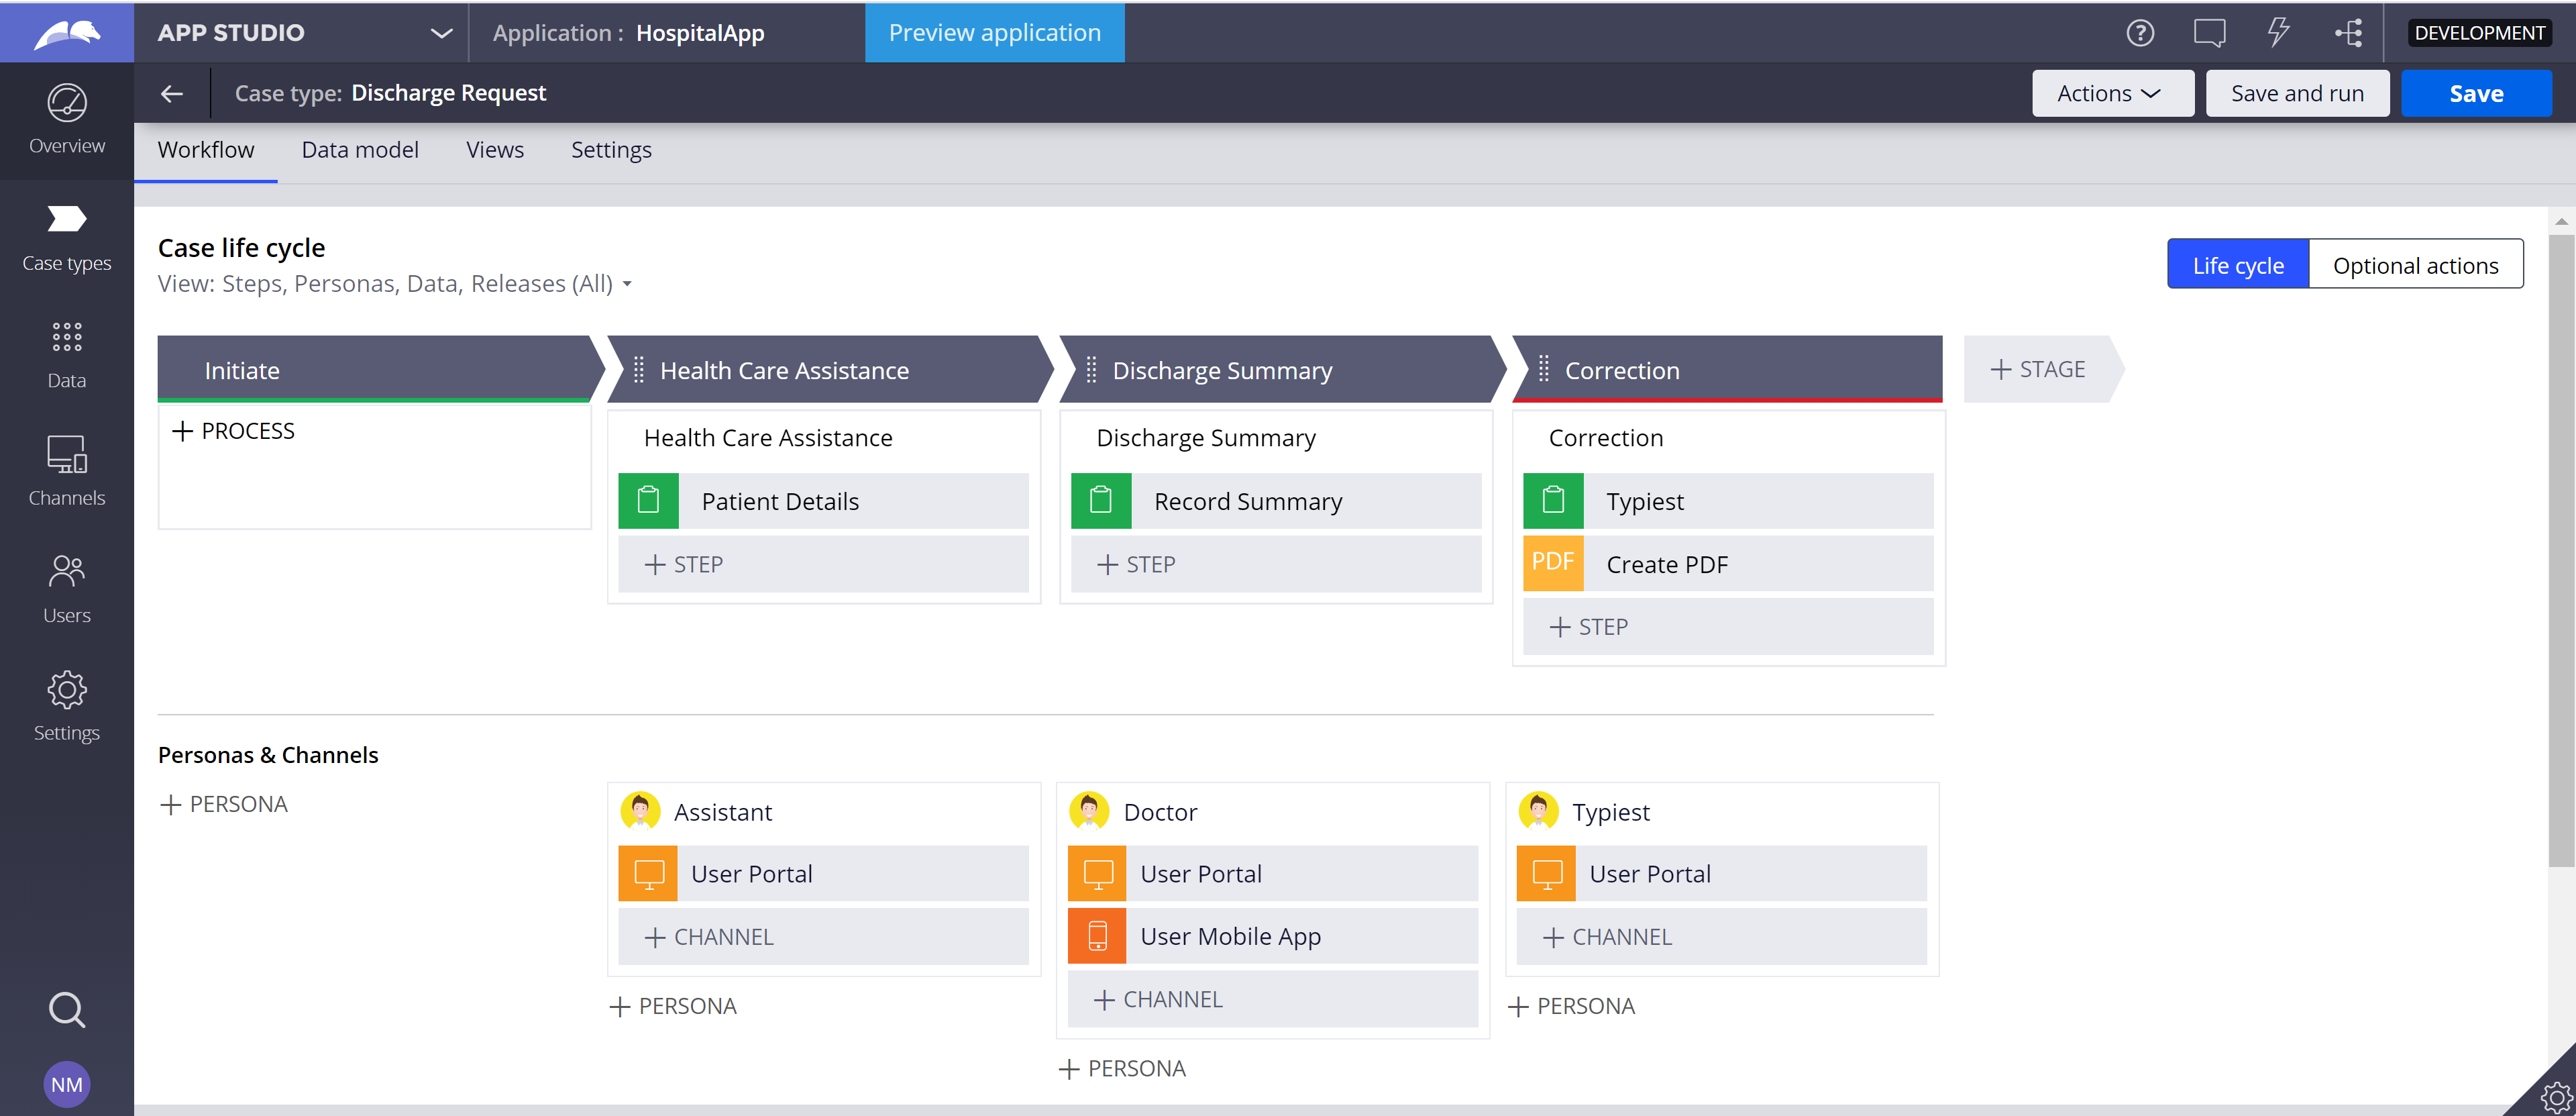Select the Life cycle toggle
The width and height of the screenshot is (2576, 1116).
pos(2237,265)
